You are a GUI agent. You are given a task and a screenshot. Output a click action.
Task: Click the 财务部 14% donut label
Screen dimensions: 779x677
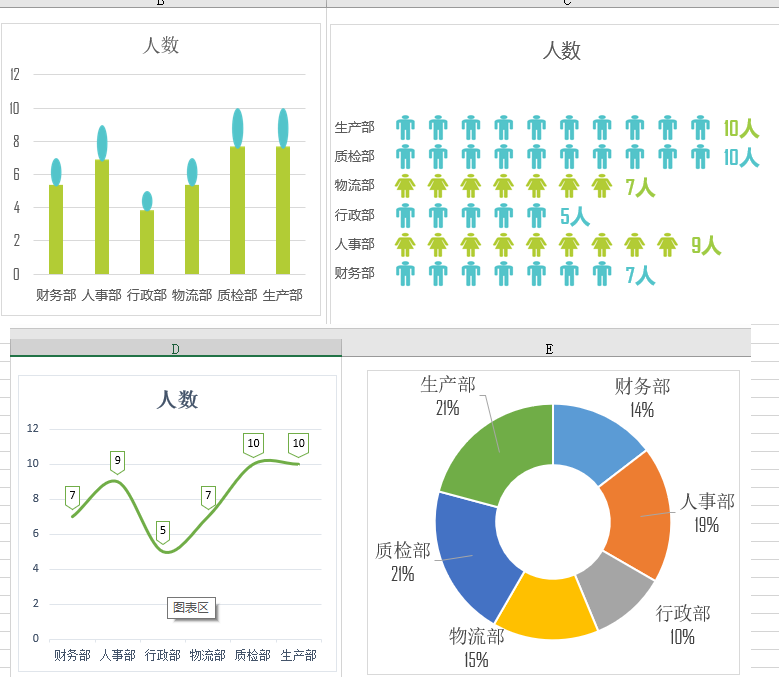coord(642,398)
